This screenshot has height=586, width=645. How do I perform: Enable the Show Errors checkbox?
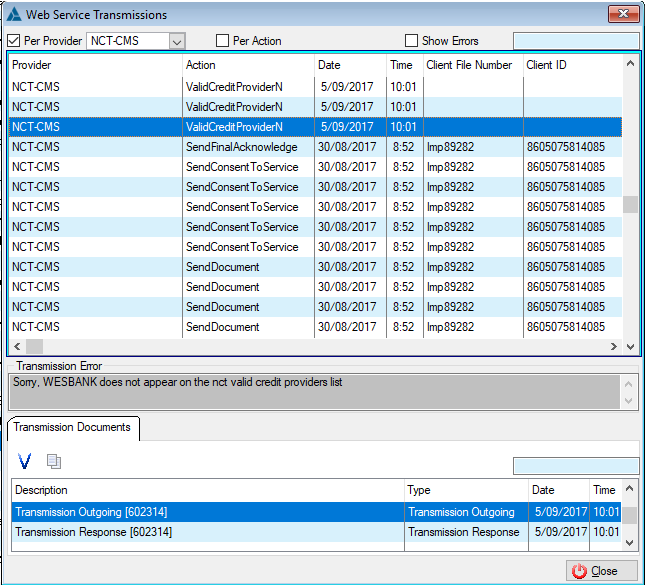click(x=411, y=41)
